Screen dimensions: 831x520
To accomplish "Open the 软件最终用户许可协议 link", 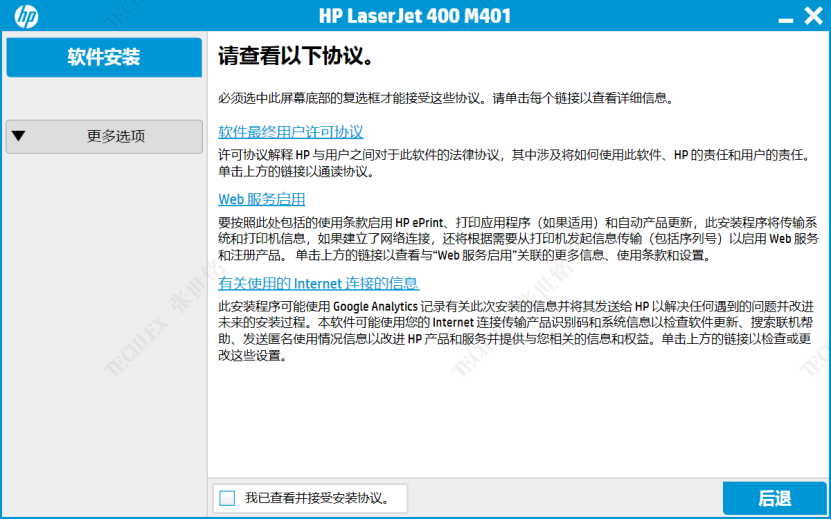I will pos(290,132).
